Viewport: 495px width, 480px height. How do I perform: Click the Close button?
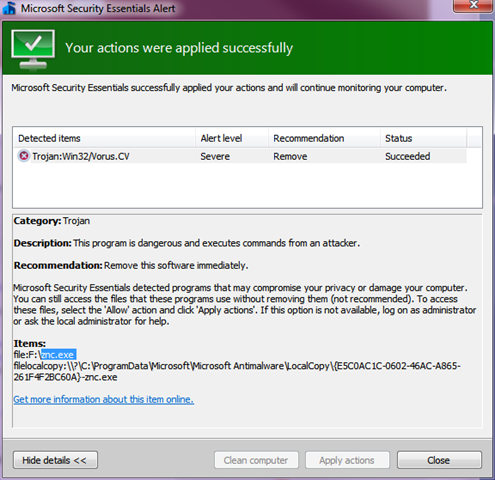pos(439,460)
